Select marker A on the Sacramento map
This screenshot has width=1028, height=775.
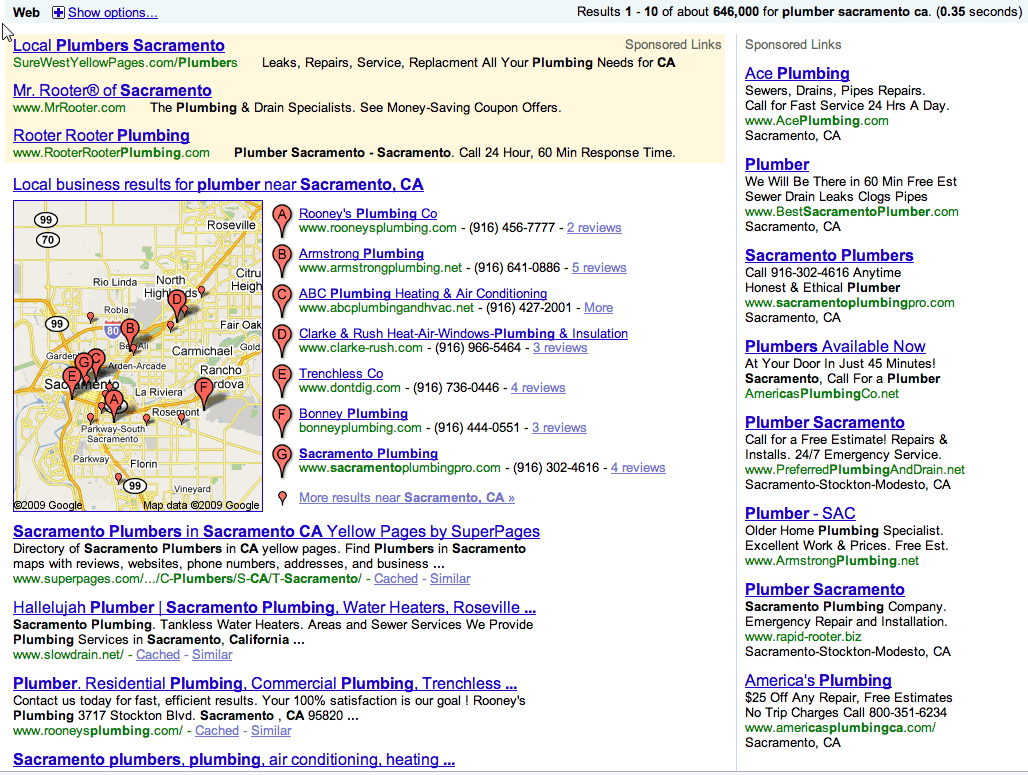[114, 402]
